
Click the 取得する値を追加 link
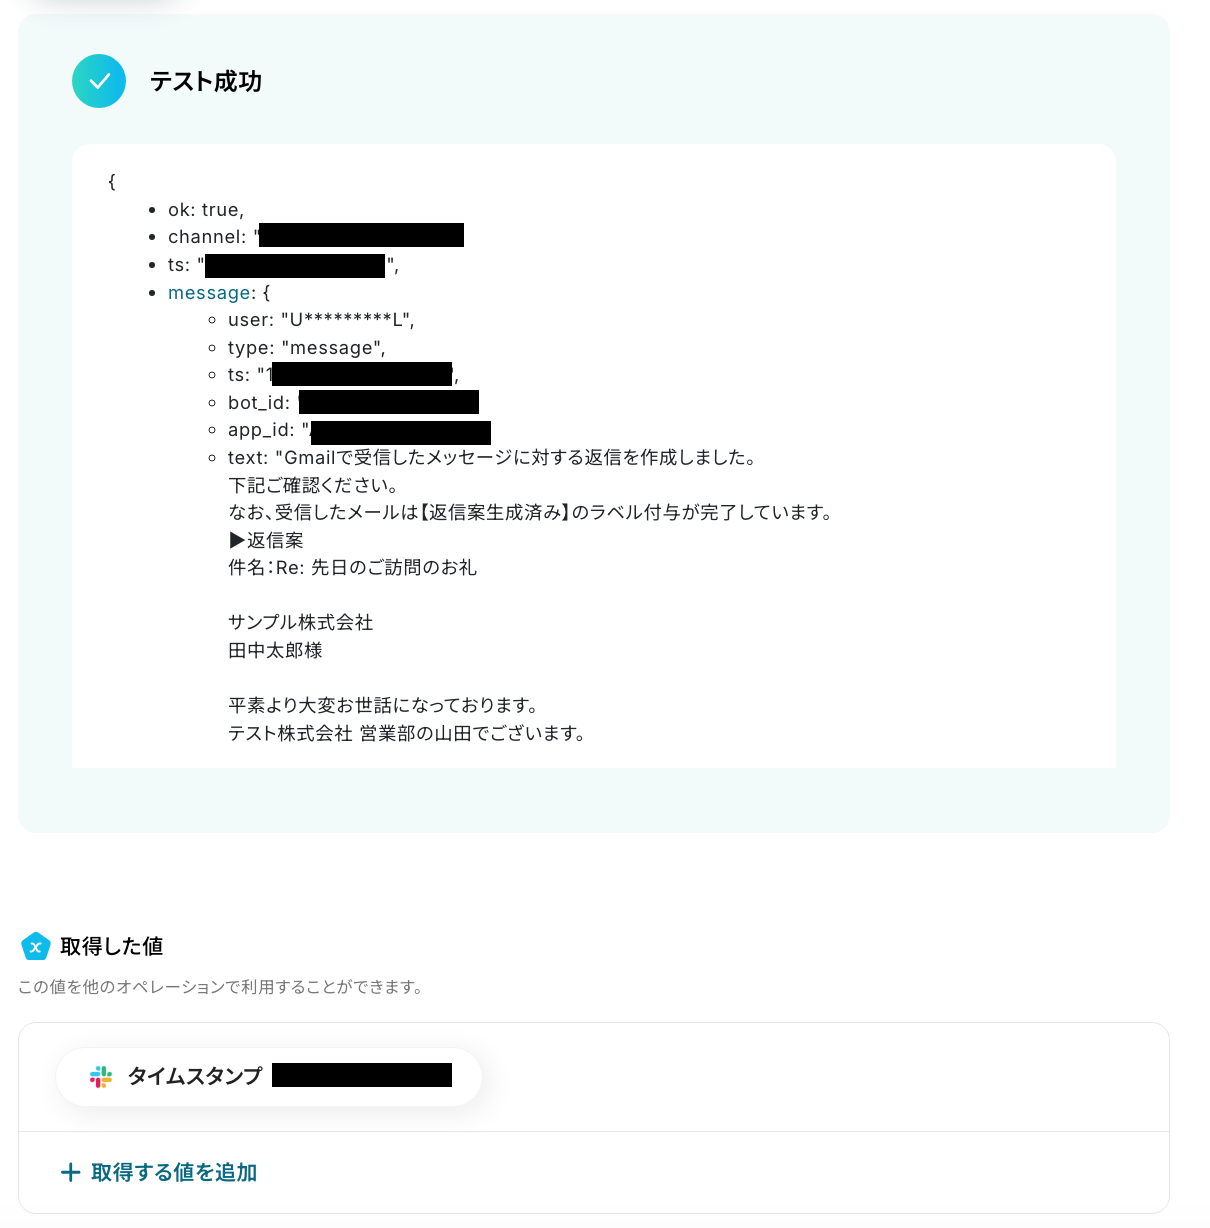click(174, 1172)
